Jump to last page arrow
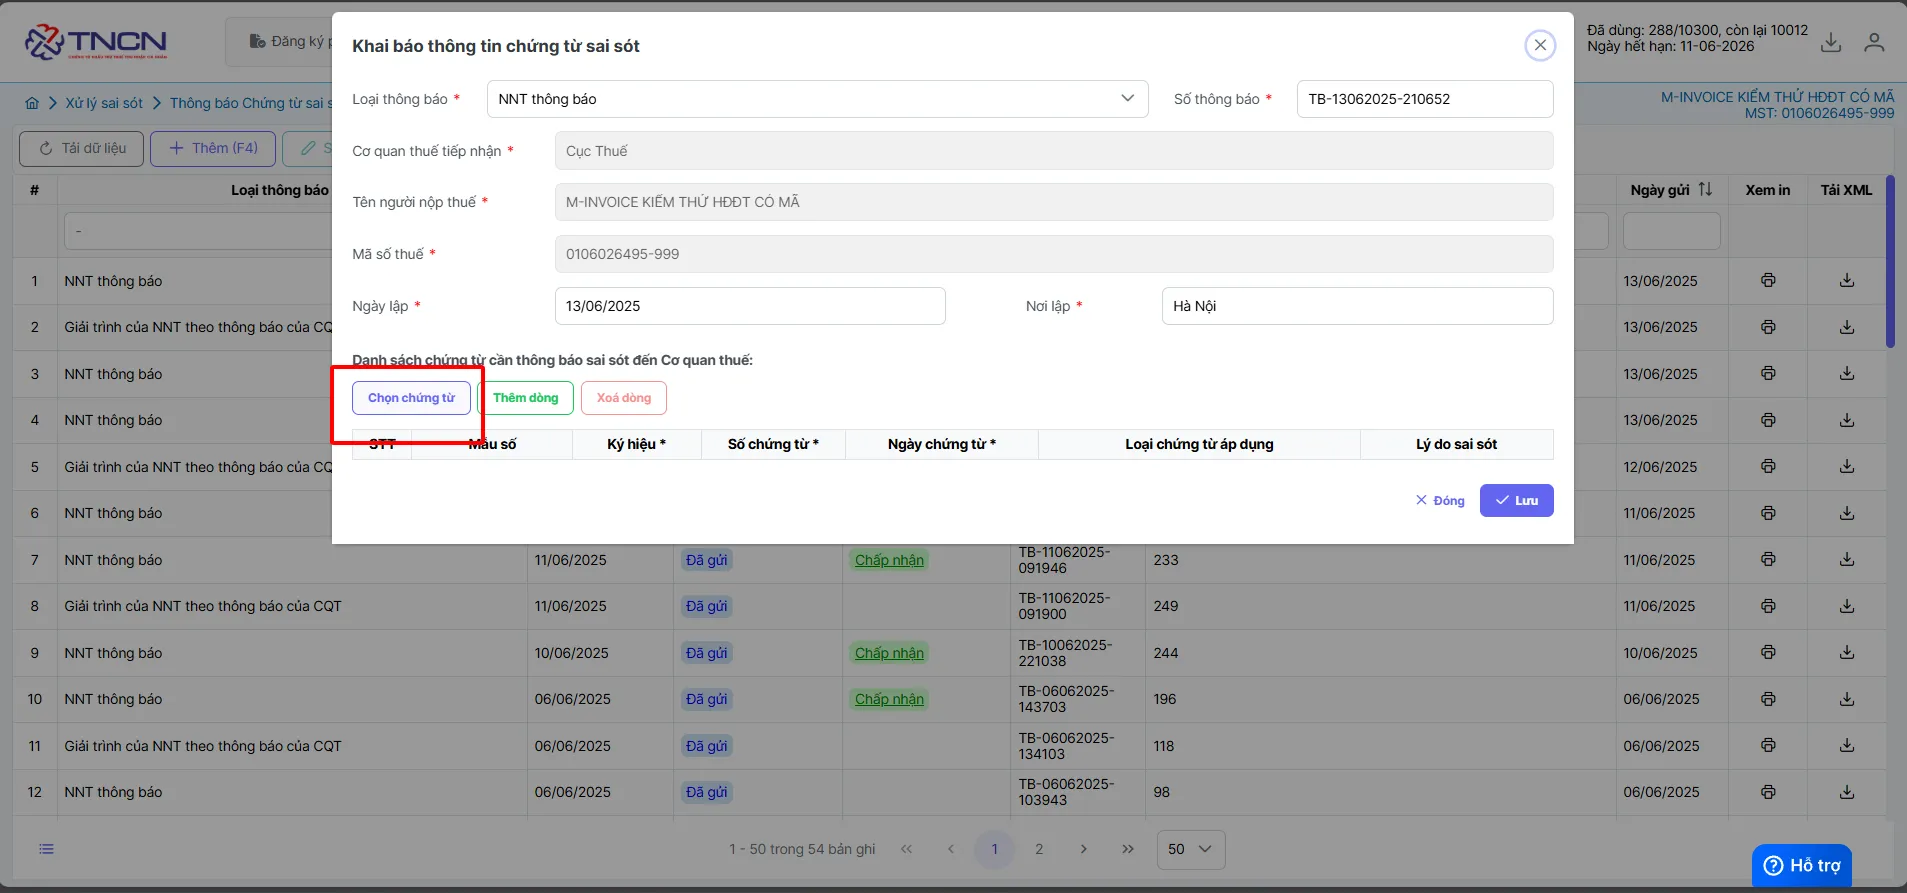Screen dimensions: 1907x893 pos(1128,849)
